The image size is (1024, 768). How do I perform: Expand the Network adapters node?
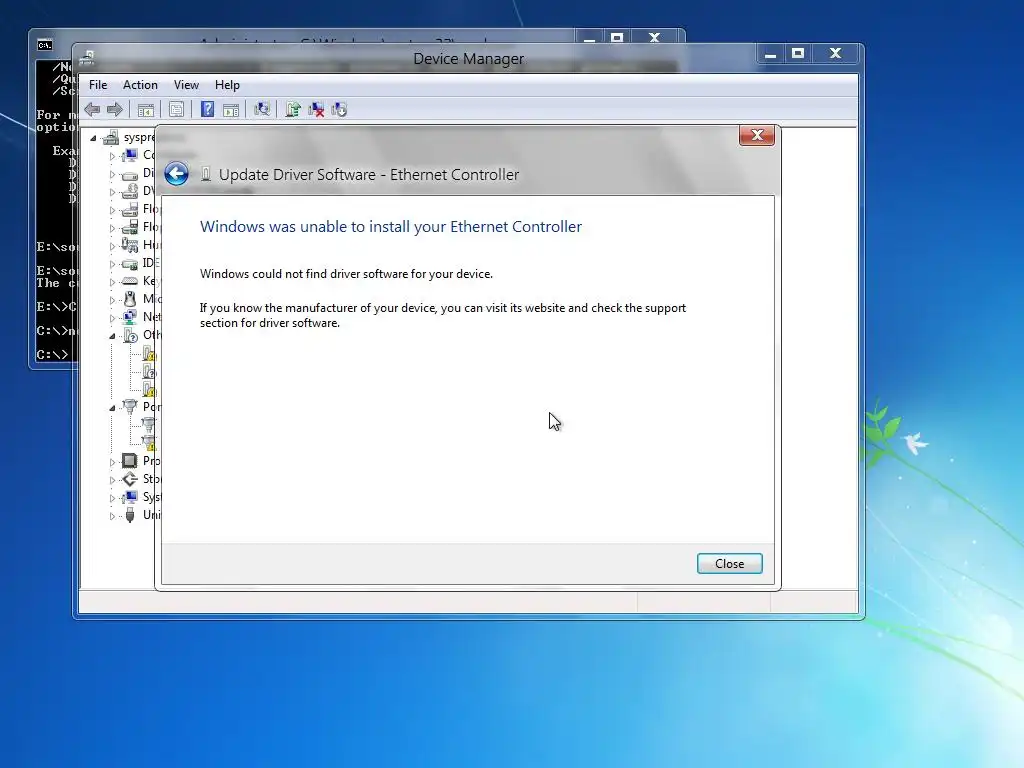tap(112, 318)
